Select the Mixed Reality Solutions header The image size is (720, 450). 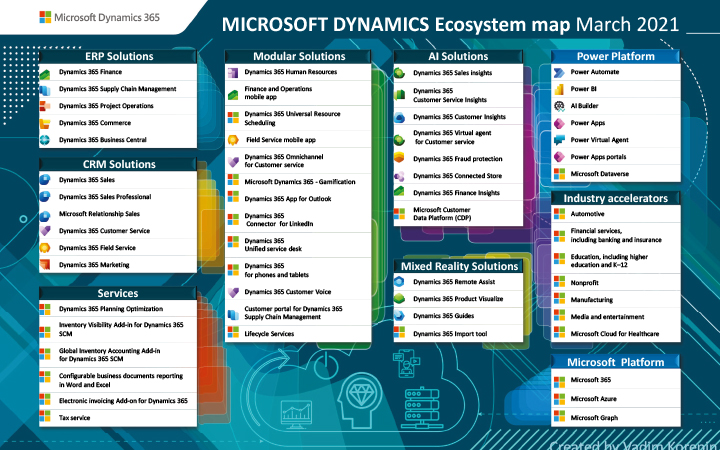click(458, 266)
